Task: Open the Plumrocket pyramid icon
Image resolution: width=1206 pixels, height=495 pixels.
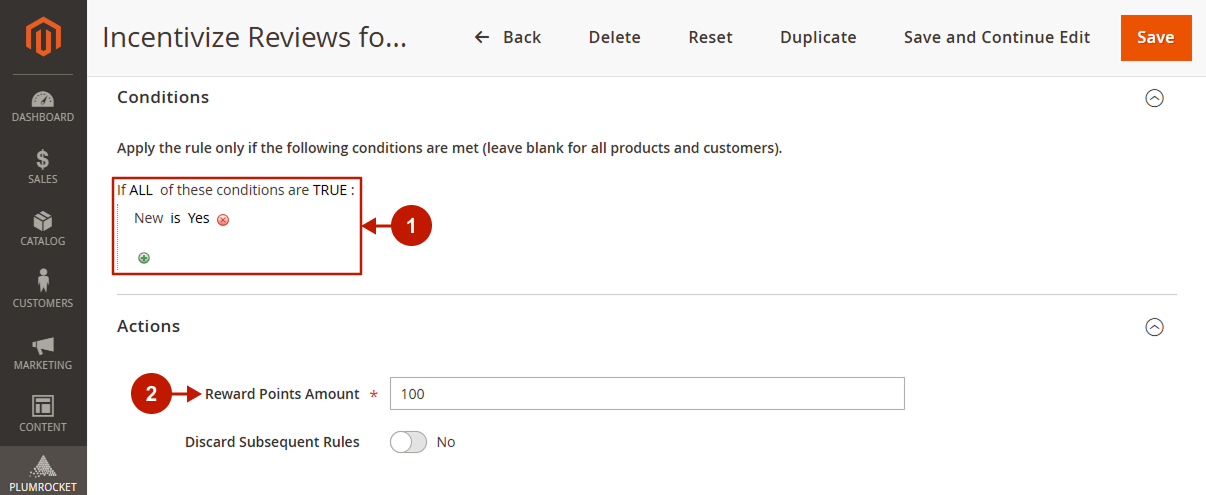Action: [x=43, y=466]
